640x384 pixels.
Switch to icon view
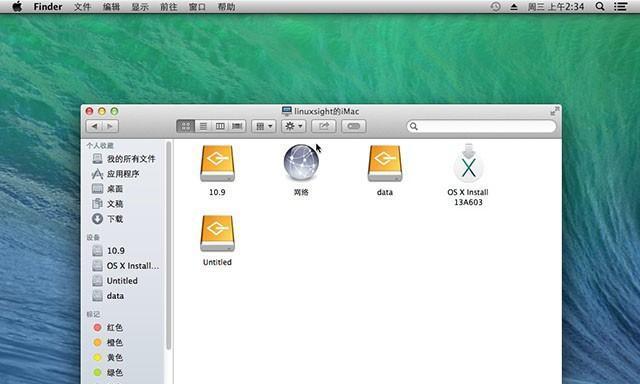[x=186, y=126]
